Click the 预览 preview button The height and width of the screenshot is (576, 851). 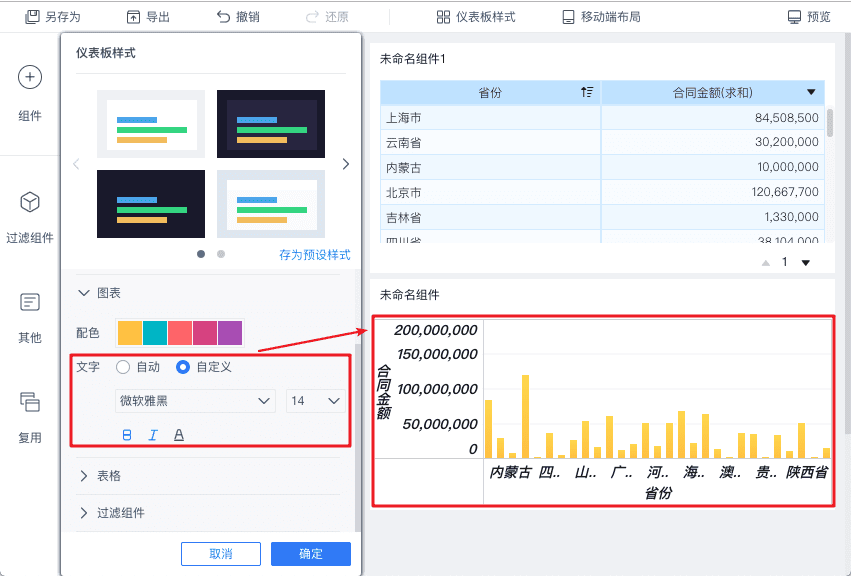[809, 17]
